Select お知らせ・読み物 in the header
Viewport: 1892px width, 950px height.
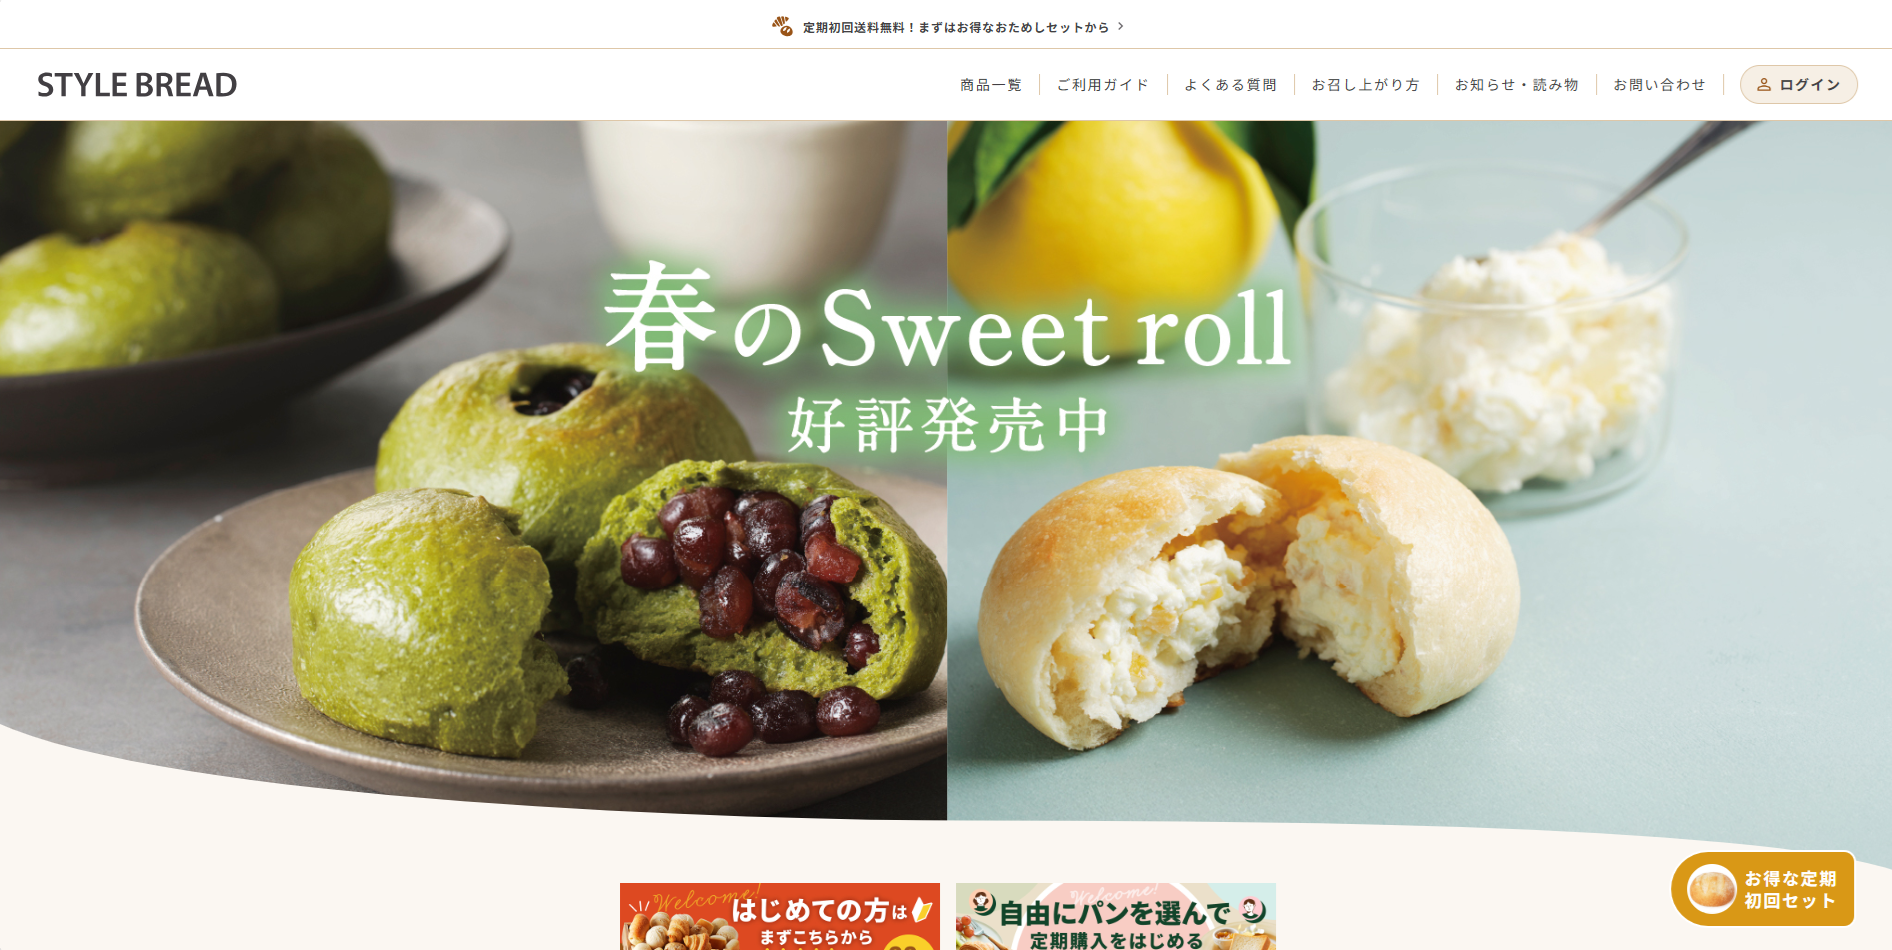(1516, 85)
